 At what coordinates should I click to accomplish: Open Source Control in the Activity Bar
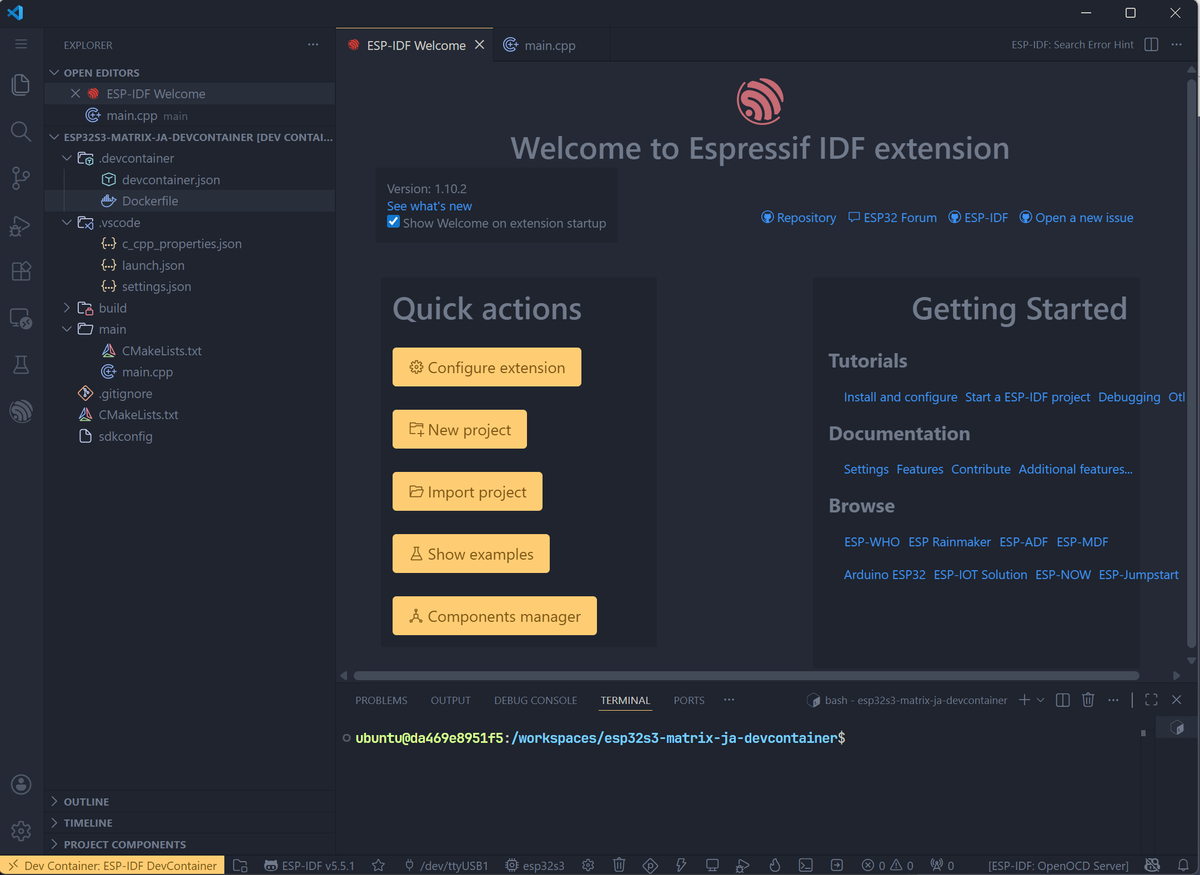tap(20, 177)
